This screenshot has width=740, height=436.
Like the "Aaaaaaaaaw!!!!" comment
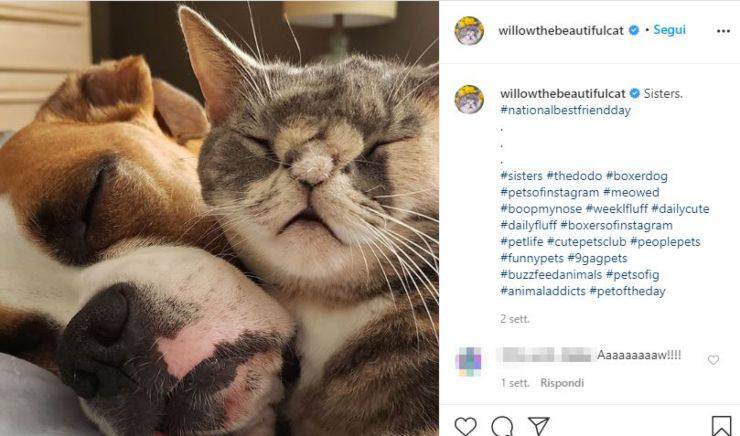pos(713,360)
